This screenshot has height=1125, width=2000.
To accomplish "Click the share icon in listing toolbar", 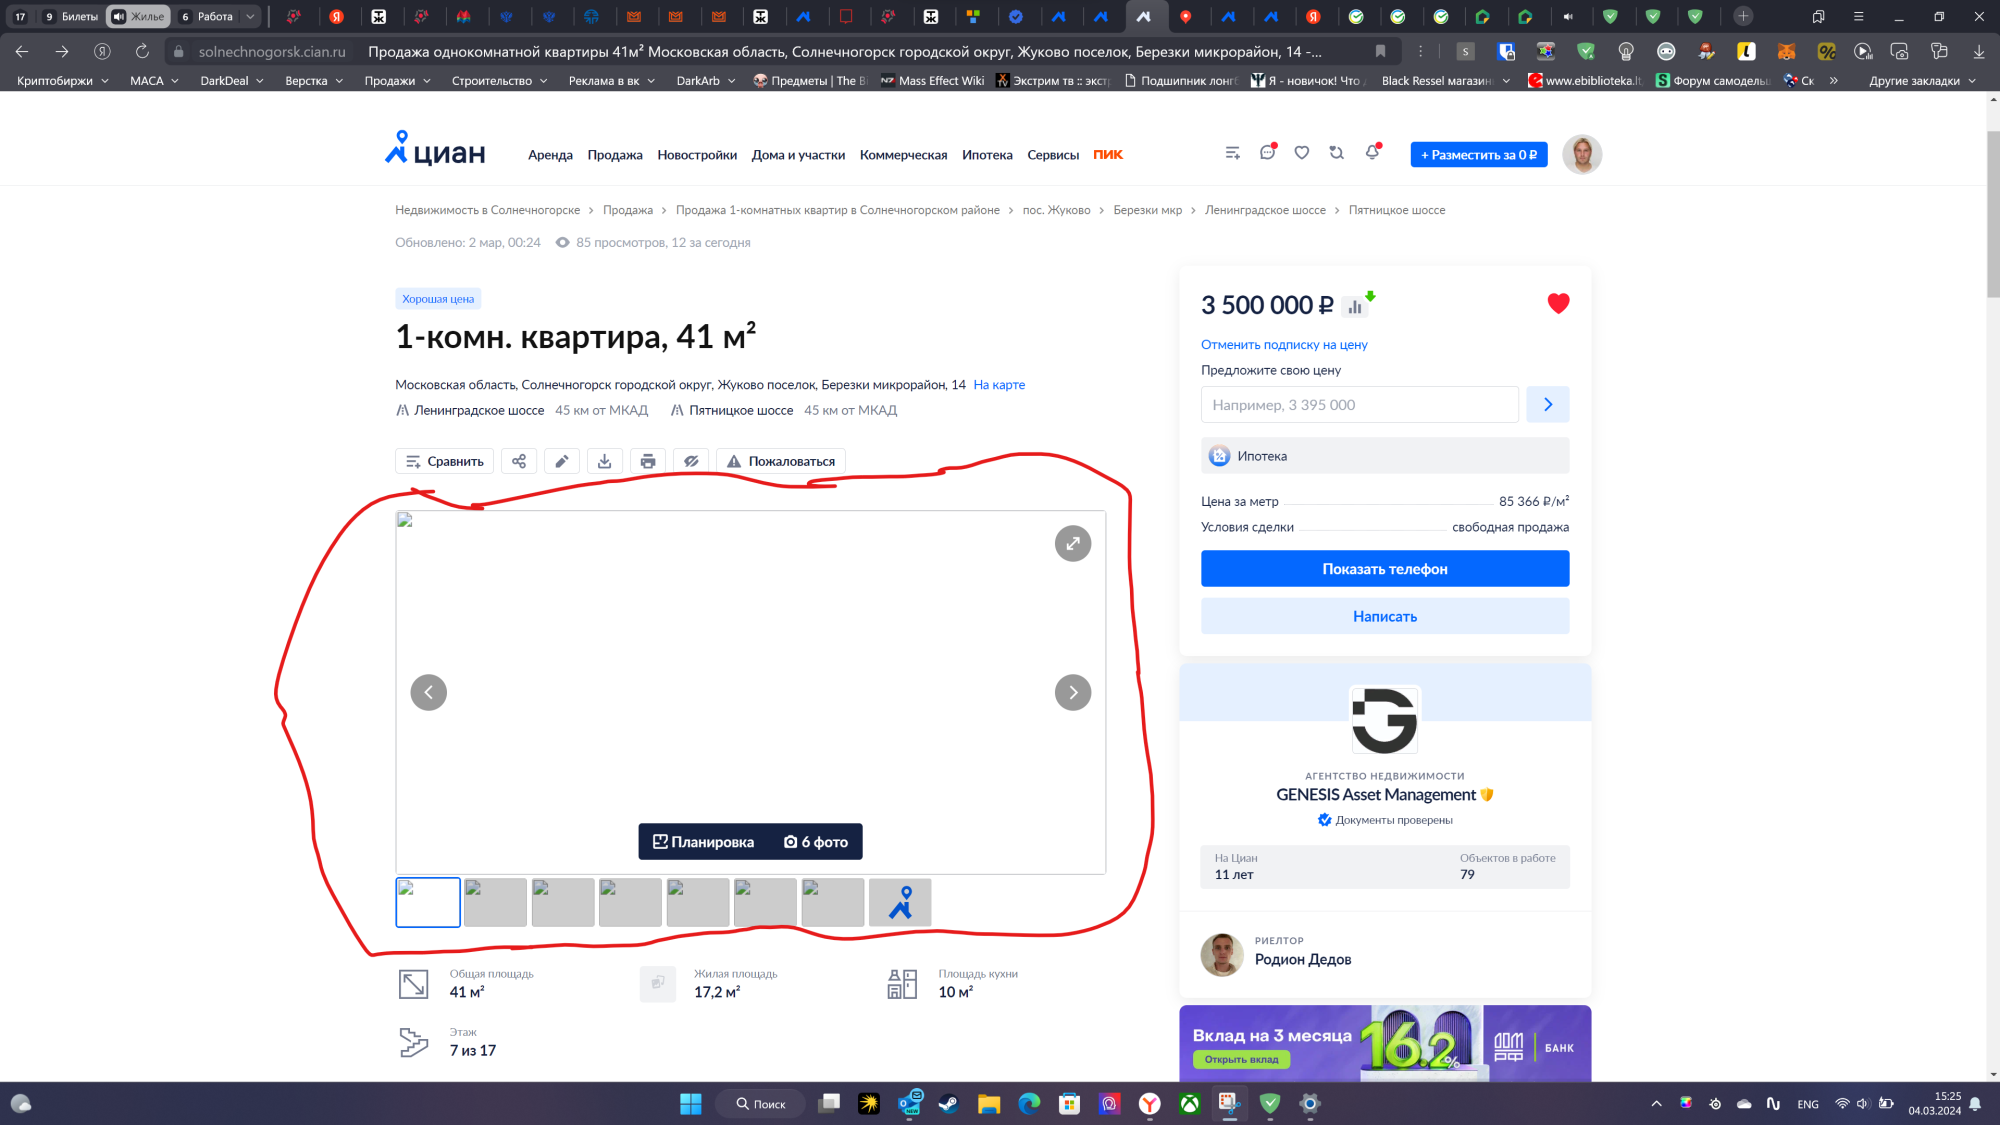I will click(x=518, y=461).
